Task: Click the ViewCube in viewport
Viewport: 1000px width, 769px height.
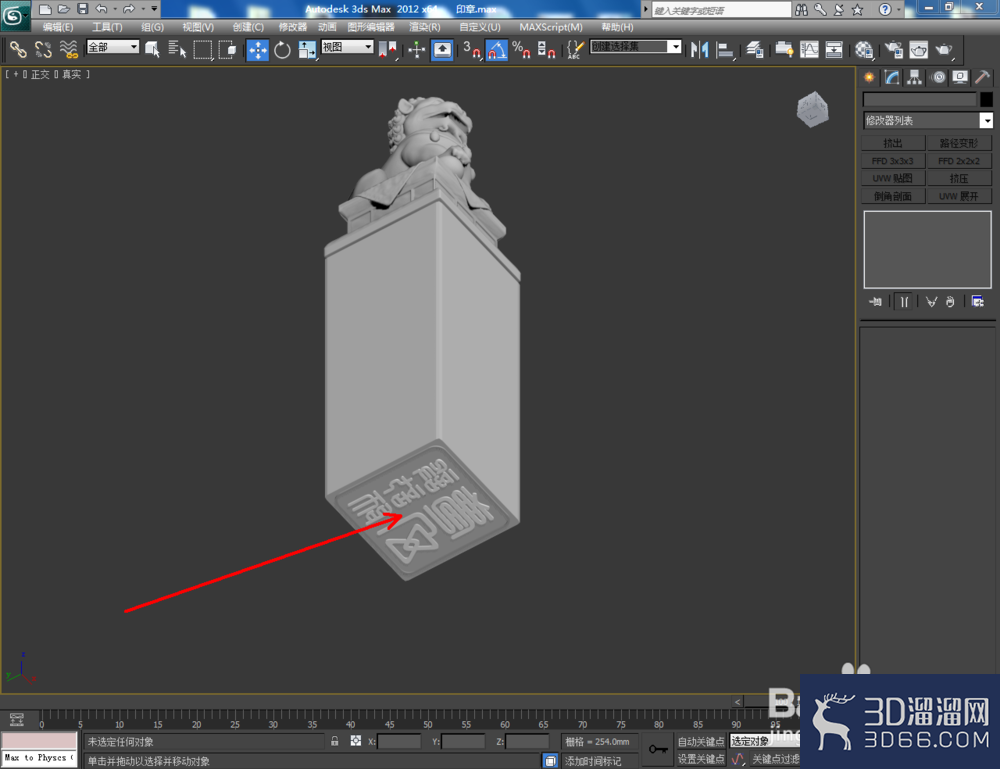Action: [x=812, y=110]
